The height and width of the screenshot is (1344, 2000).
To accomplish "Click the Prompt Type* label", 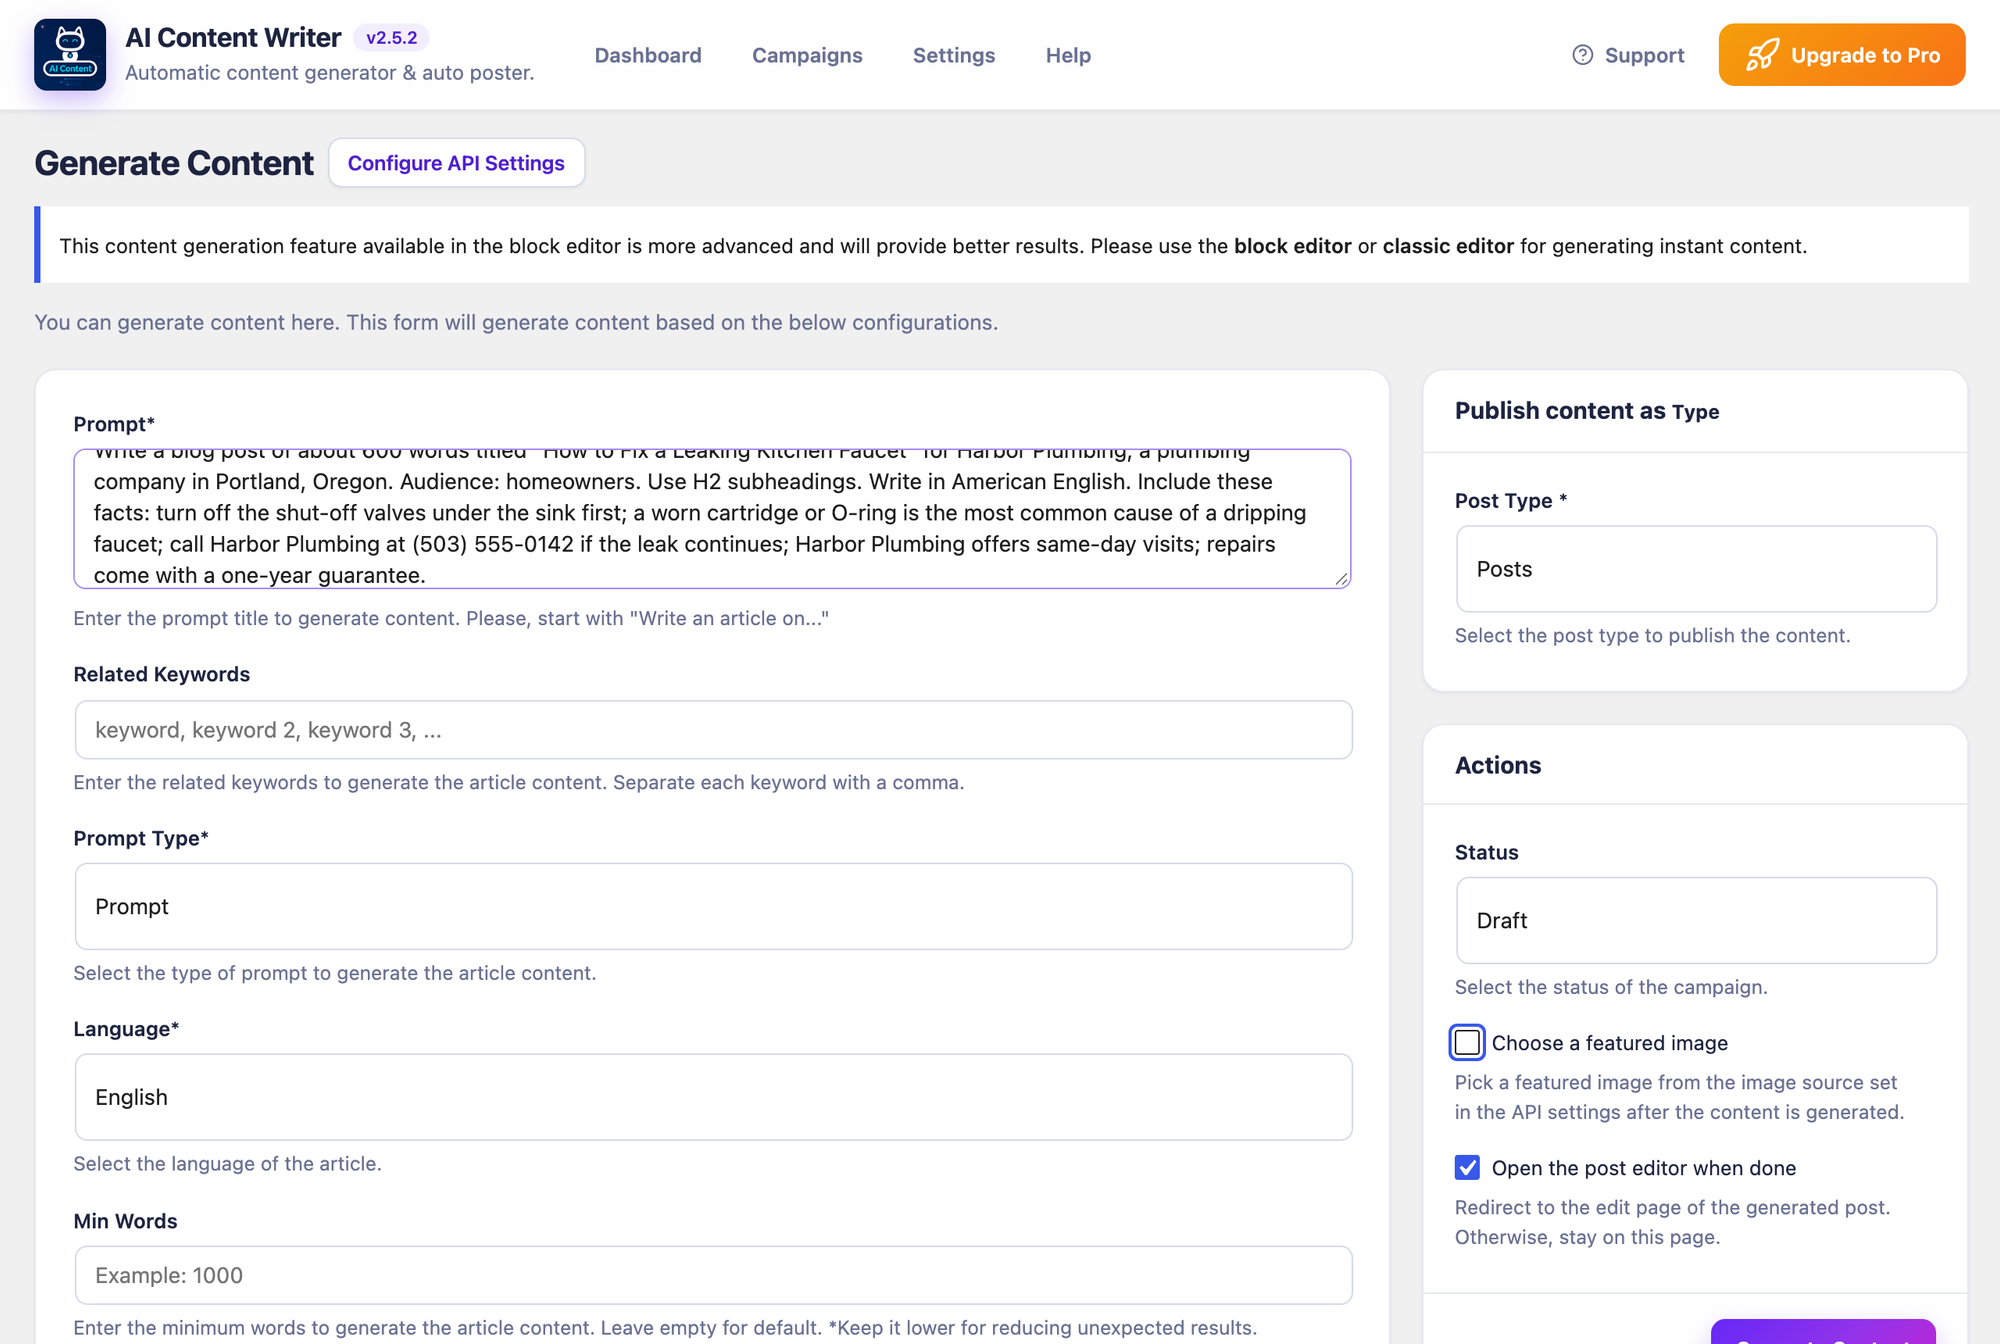I will (x=141, y=838).
